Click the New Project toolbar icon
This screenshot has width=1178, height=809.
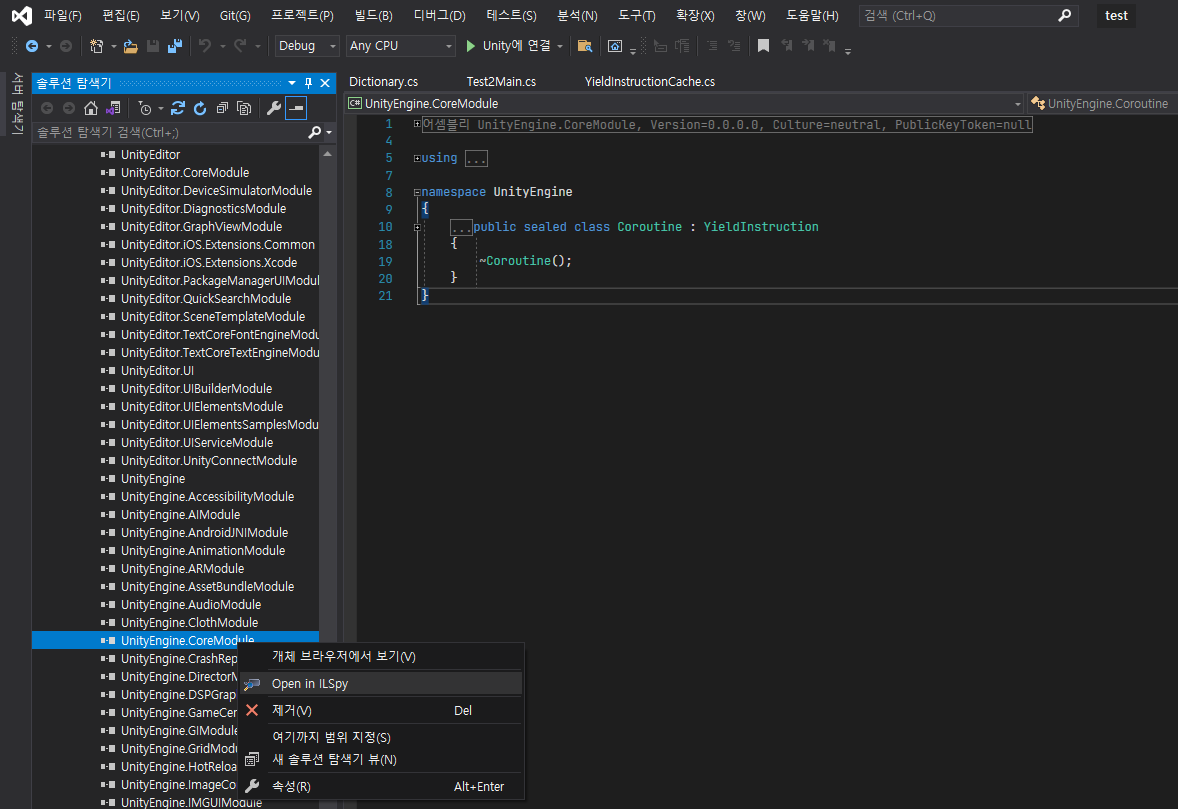pos(96,46)
